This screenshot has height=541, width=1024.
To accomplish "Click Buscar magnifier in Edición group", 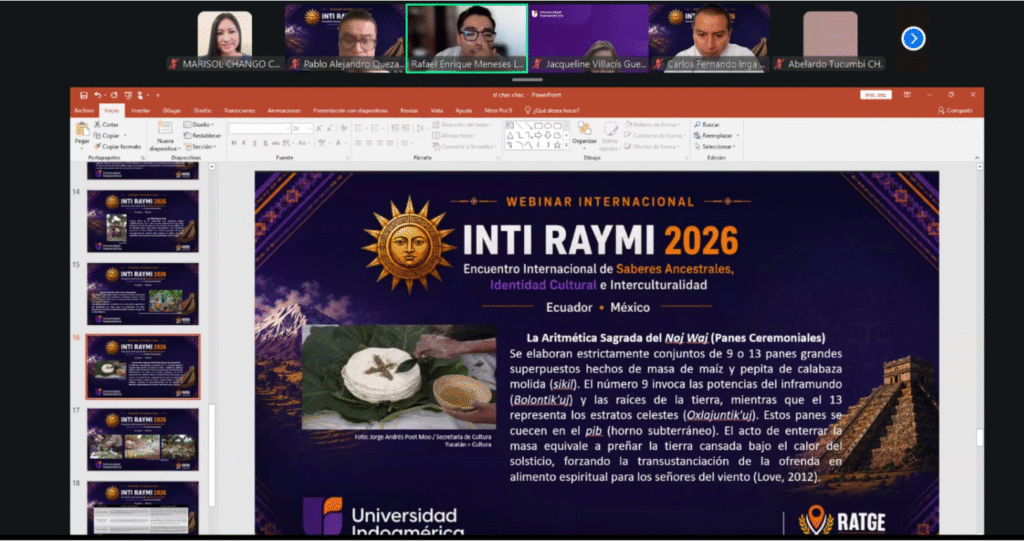I will 698,125.
